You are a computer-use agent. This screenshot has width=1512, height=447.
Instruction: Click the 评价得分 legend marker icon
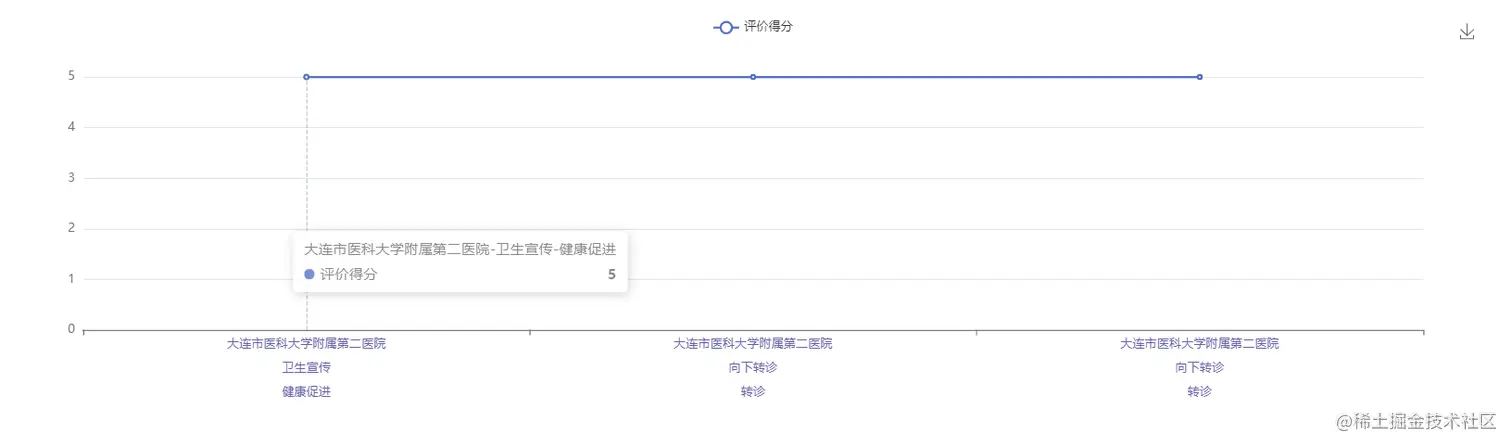726,27
